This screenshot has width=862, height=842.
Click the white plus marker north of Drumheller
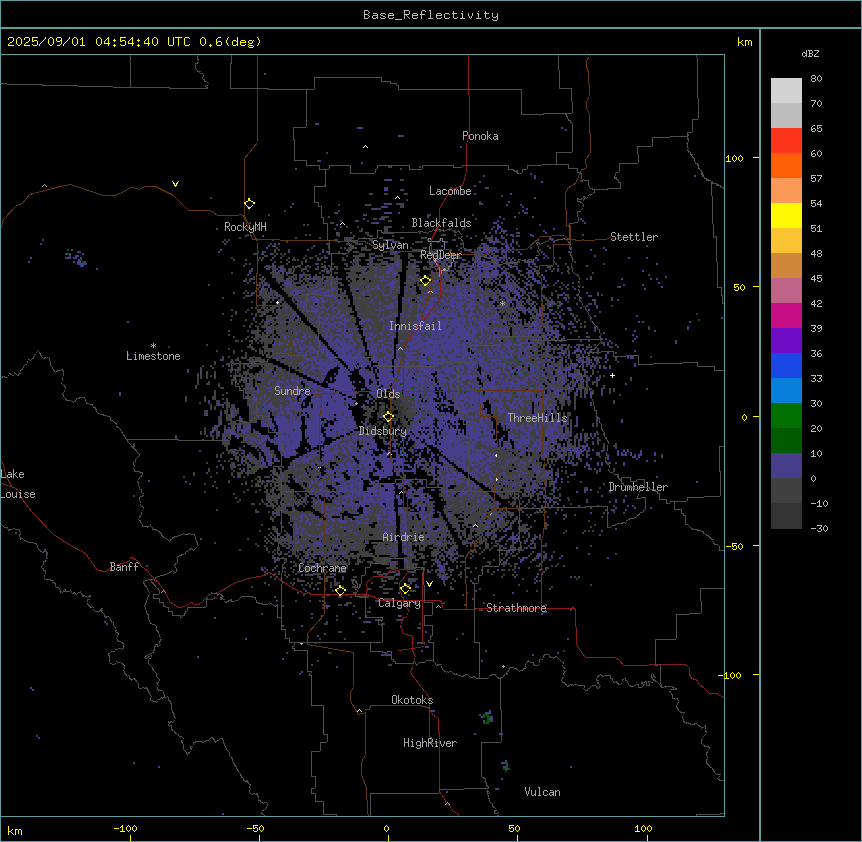(x=612, y=375)
